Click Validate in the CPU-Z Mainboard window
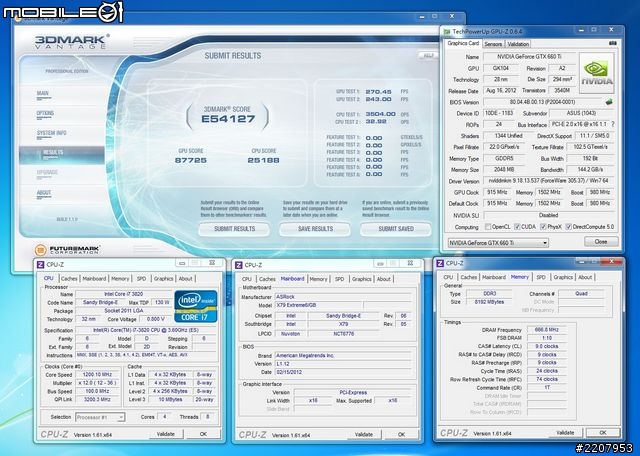This screenshot has height=456, width=640. point(364,435)
